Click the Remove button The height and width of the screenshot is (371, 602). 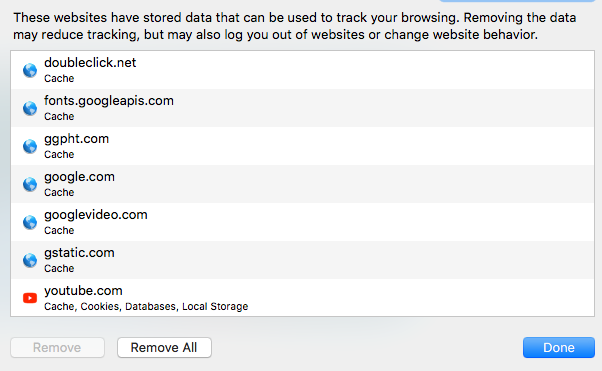click(58, 348)
